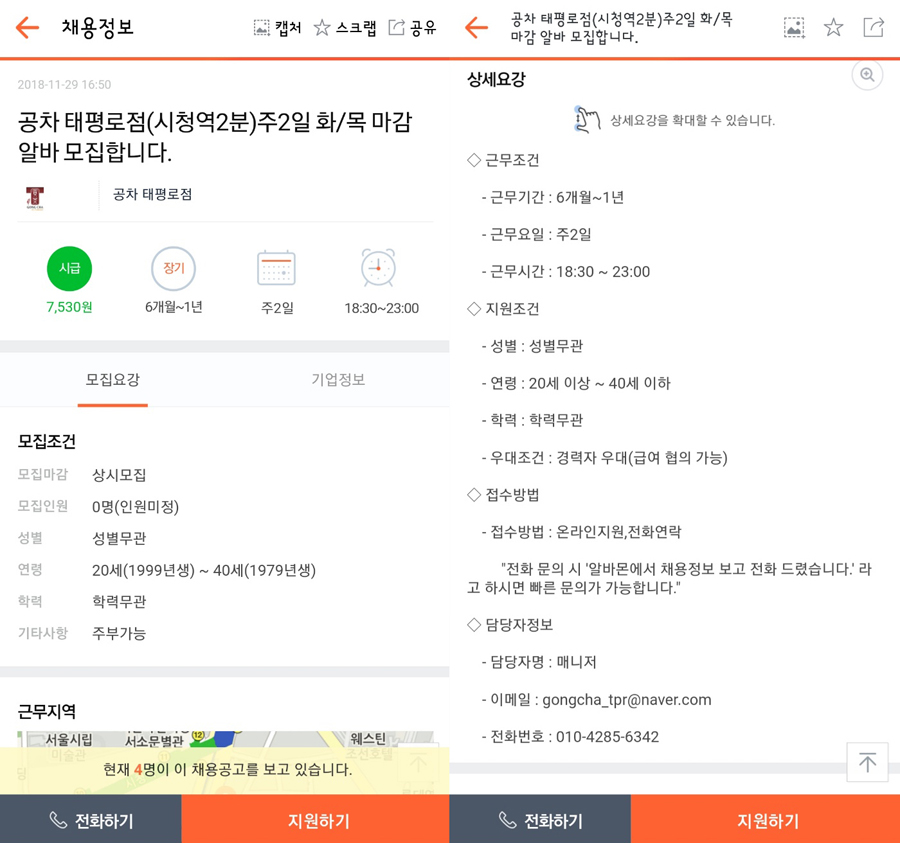Tap 연령 : 20세 이상 ~ 40세 이하 line
Screen dimensions: 900x843
tap(576, 383)
